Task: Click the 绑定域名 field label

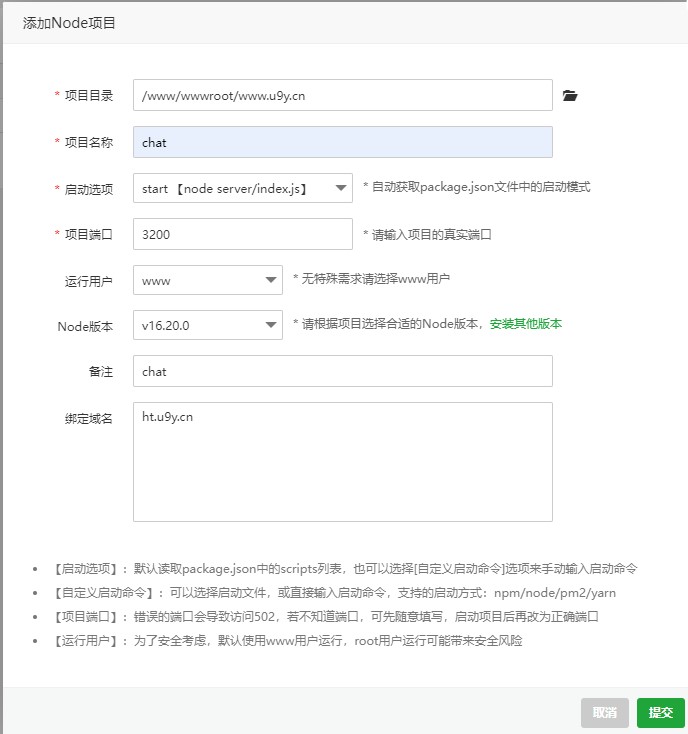Action: click(88, 417)
